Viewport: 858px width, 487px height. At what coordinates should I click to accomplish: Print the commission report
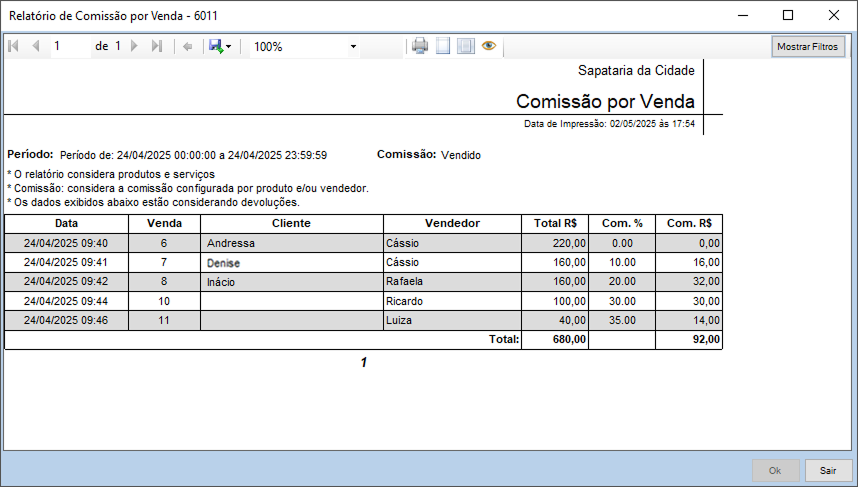tap(420, 46)
